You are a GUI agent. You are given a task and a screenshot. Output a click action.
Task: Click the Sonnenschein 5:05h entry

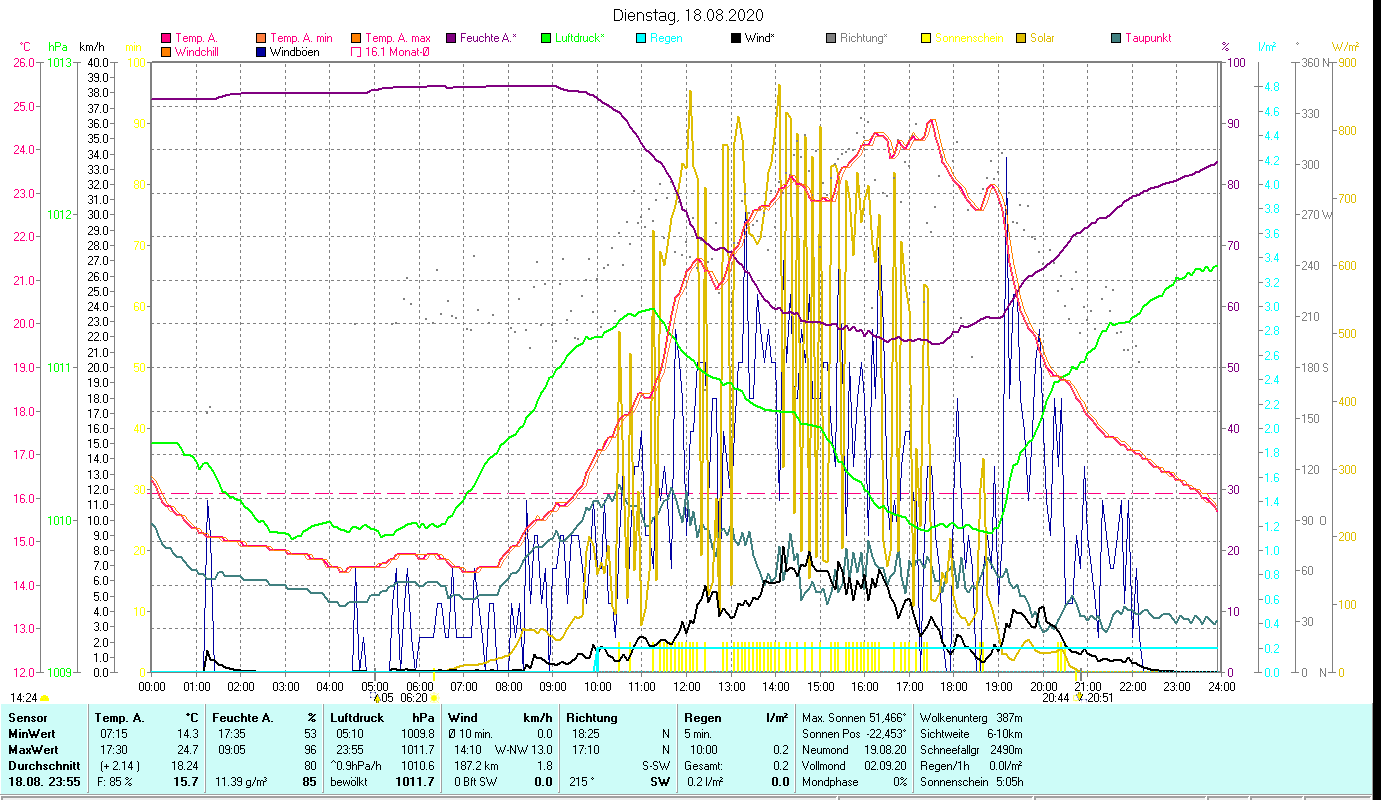[x=971, y=781]
